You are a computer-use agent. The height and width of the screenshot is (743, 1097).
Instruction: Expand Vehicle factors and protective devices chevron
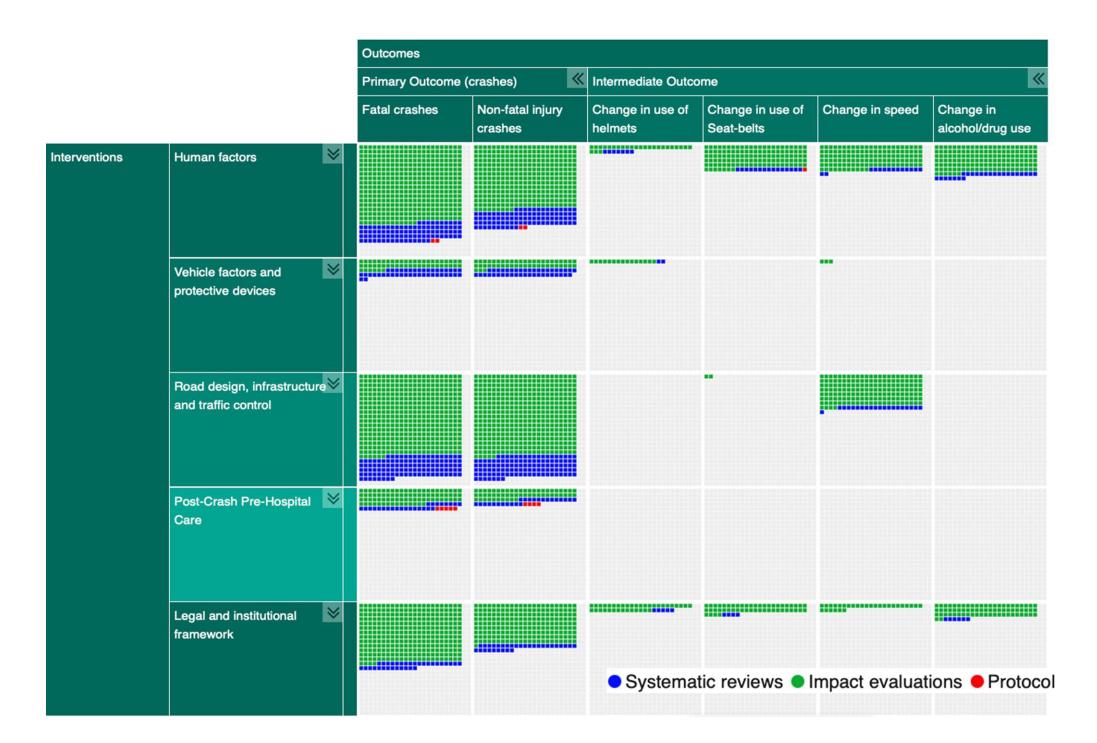(x=333, y=269)
